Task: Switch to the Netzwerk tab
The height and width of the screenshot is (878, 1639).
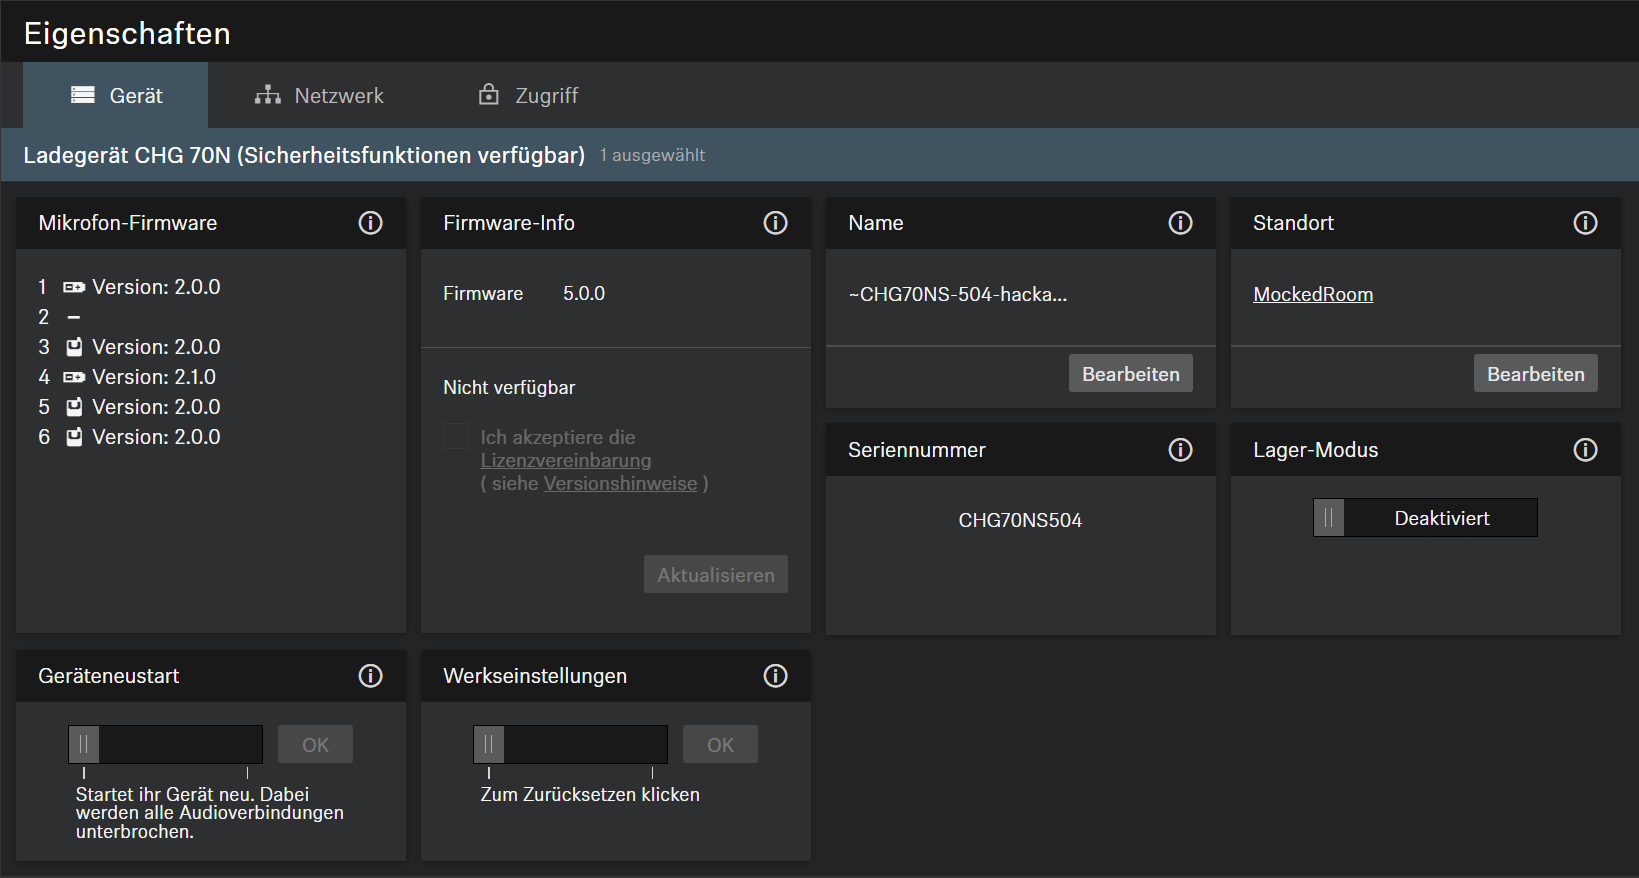Action: pyautogui.click(x=319, y=96)
